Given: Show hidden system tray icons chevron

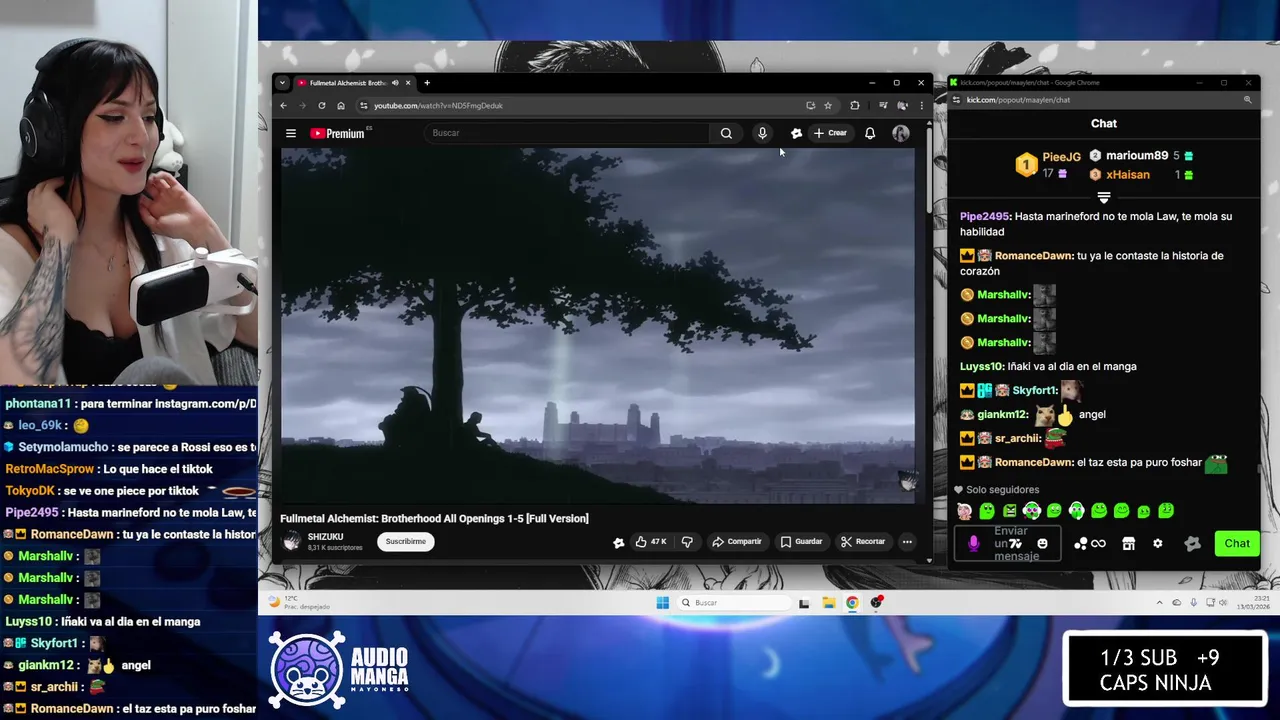Looking at the screenshot, I should tap(1160, 602).
